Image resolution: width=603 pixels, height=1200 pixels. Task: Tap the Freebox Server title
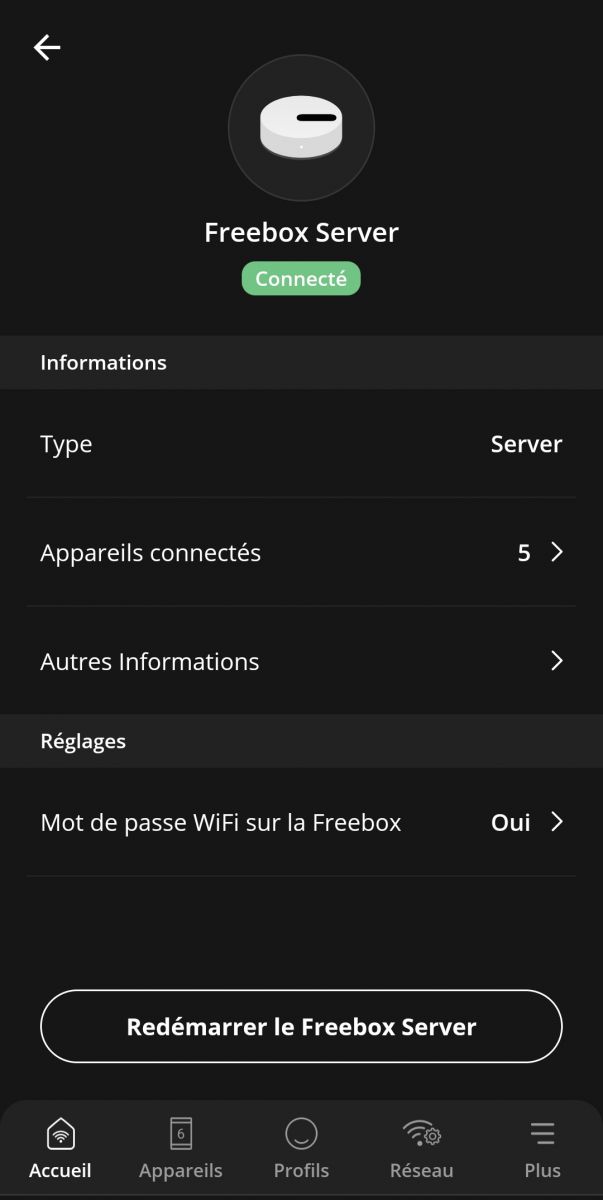pyautogui.click(x=301, y=233)
